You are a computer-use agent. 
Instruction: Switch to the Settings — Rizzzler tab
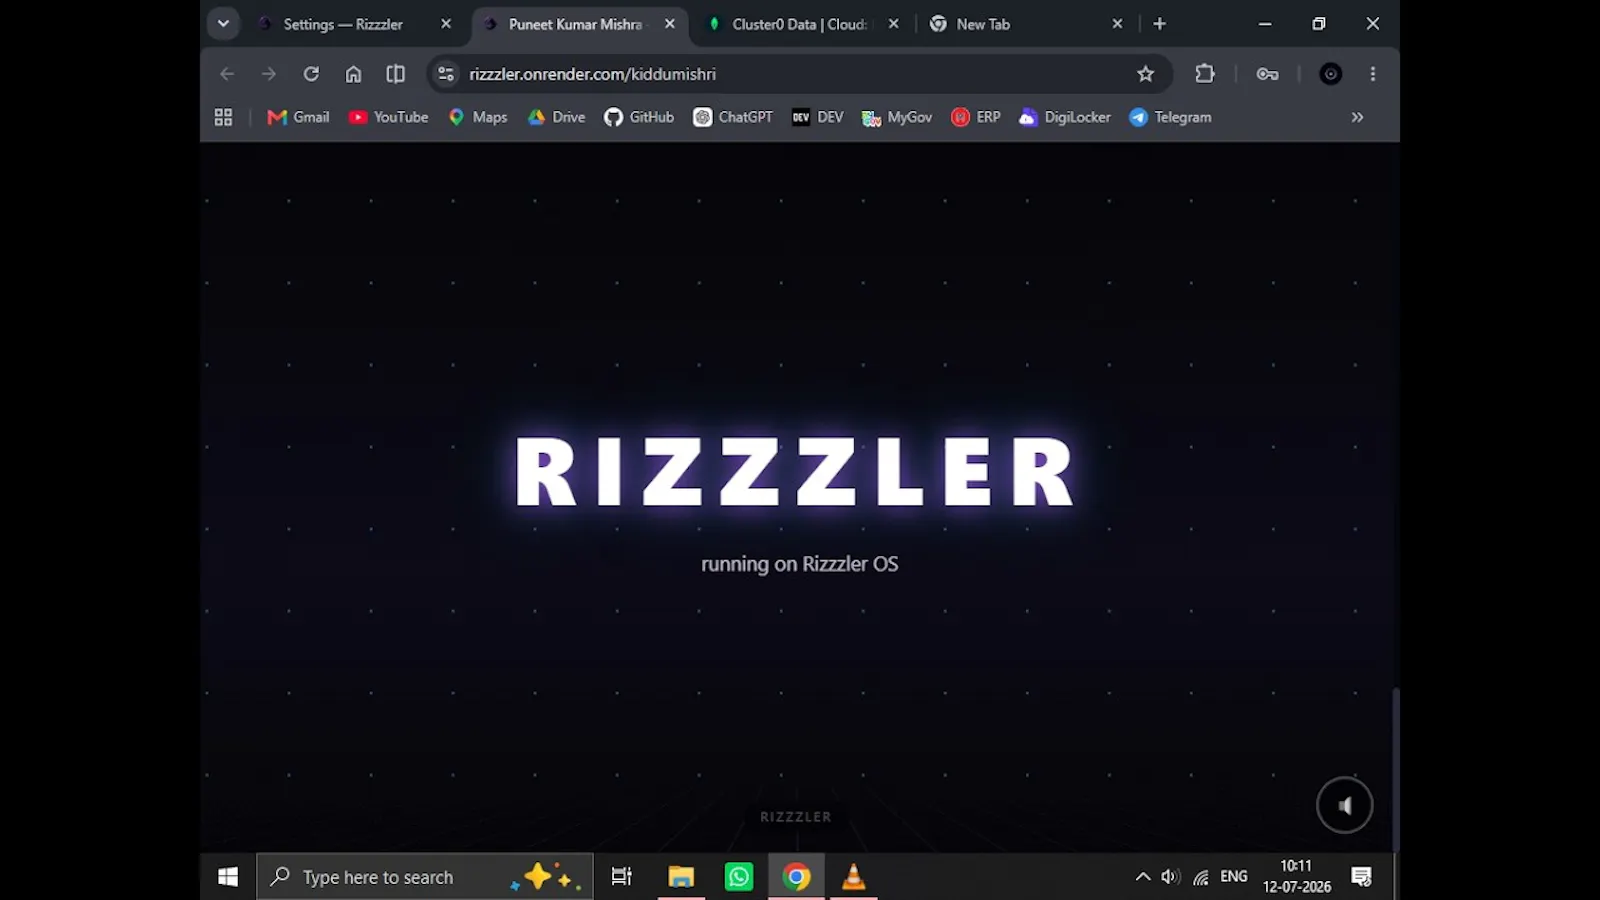[x=345, y=24]
